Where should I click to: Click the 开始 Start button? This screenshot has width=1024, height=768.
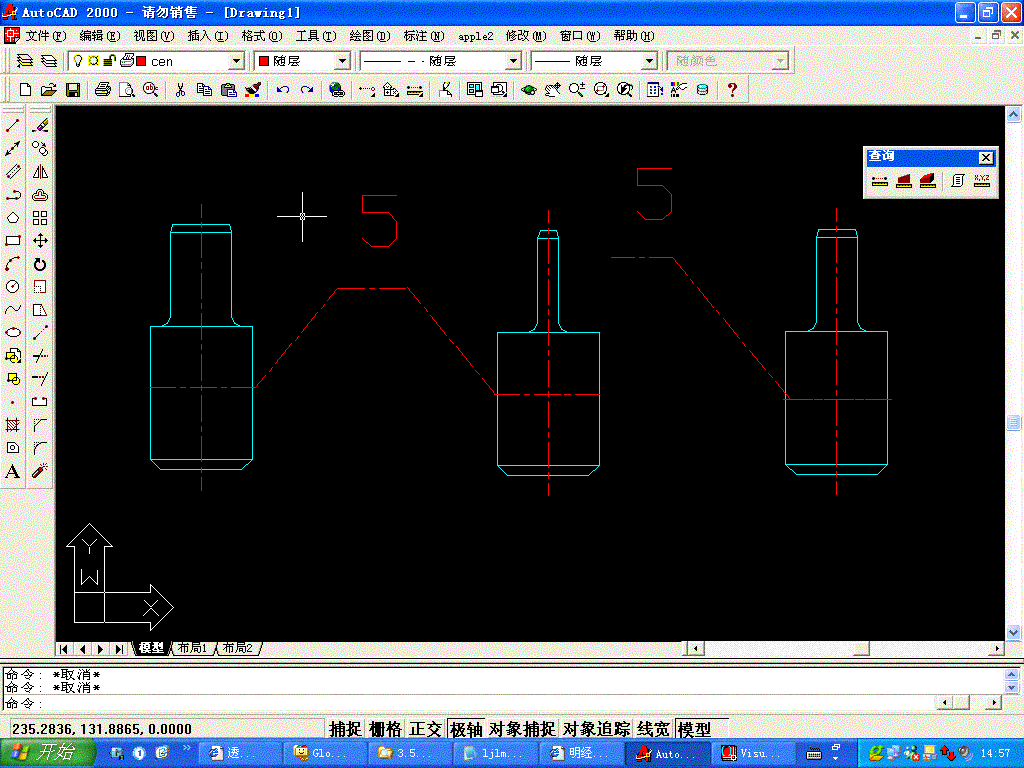point(46,753)
